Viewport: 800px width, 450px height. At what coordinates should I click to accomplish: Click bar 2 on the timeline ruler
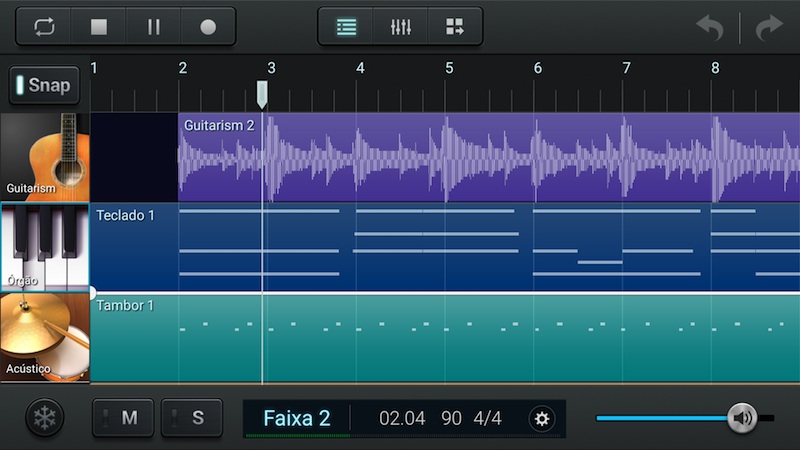click(x=183, y=68)
